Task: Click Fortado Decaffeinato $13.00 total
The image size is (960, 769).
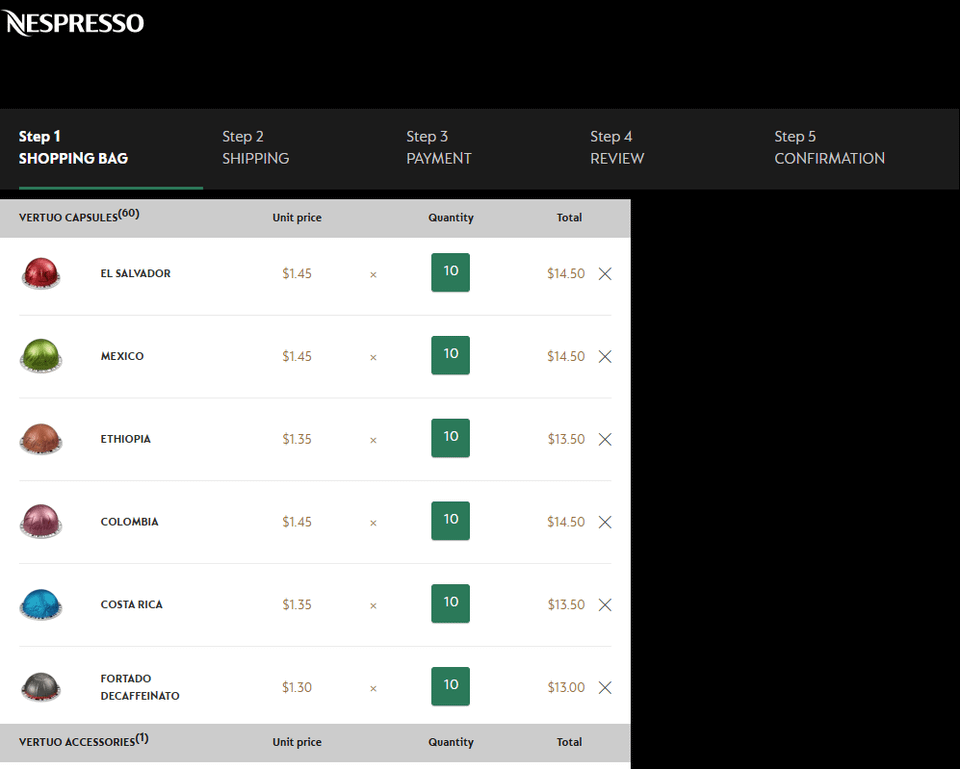Action: tap(566, 688)
